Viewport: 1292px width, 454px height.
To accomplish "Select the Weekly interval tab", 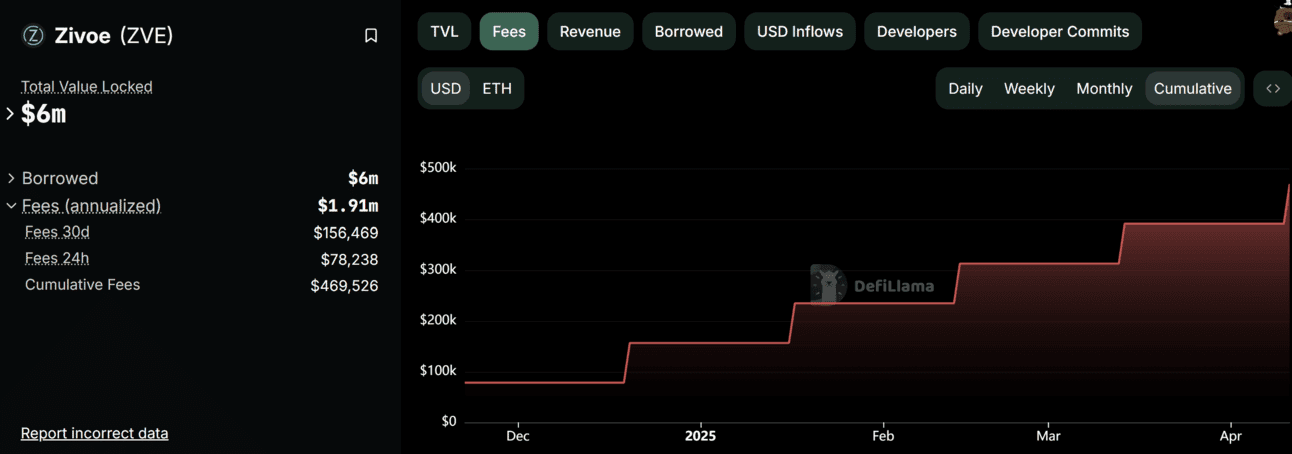I will pyautogui.click(x=1029, y=88).
